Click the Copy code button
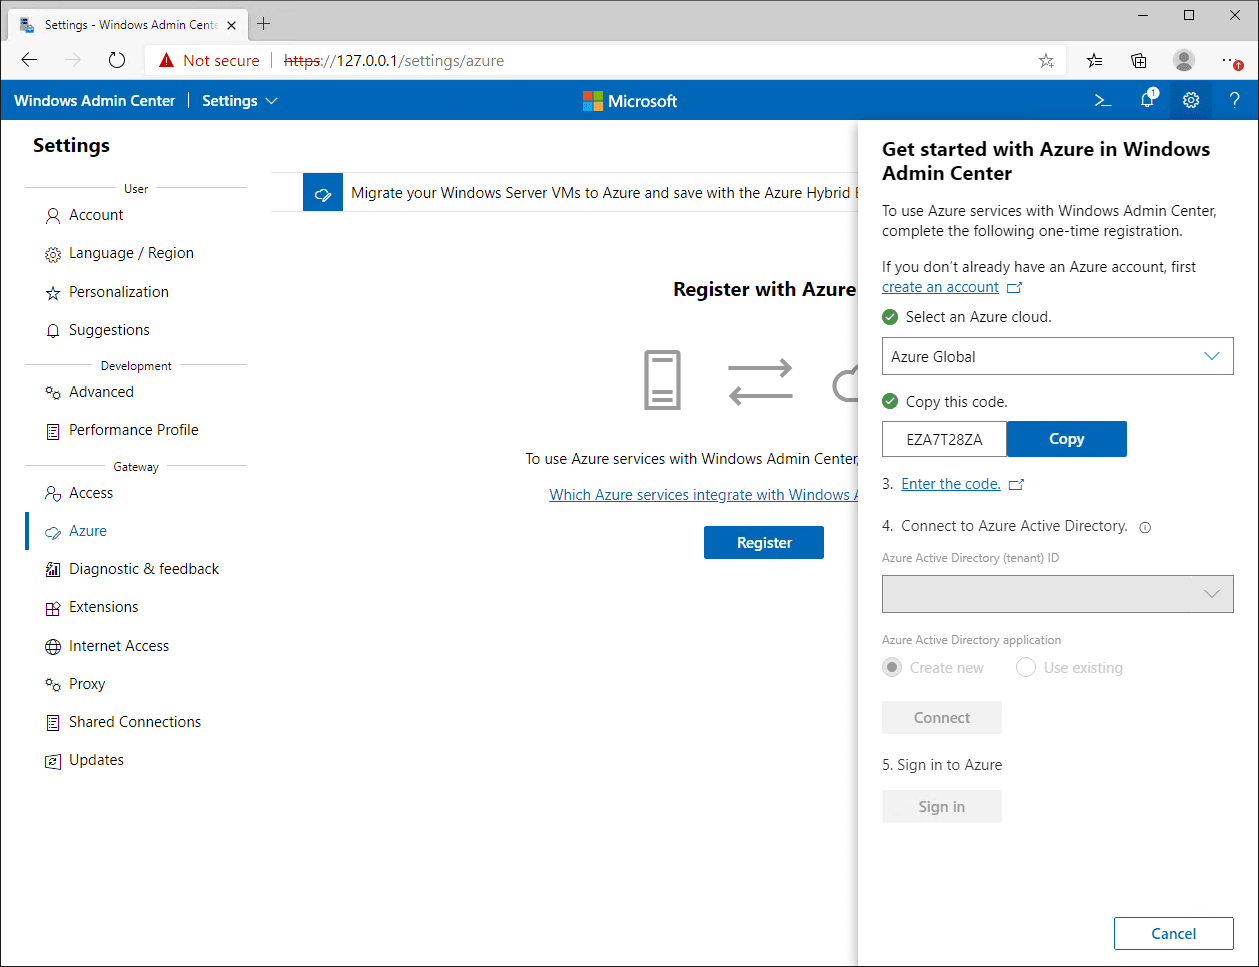The height and width of the screenshot is (967, 1259). pyautogui.click(x=1066, y=439)
